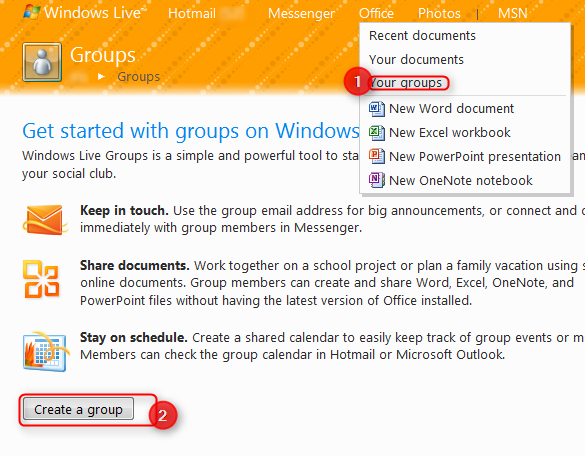Click the Office logo Share documents icon
The height and width of the screenshot is (456, 585).
[x=41, y=279]
